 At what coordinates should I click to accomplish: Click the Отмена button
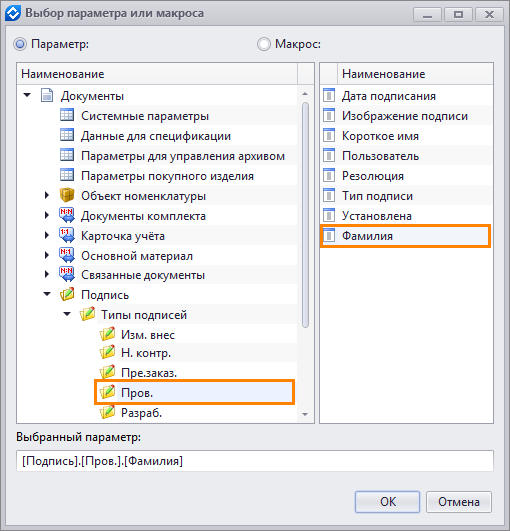(459, 502)
